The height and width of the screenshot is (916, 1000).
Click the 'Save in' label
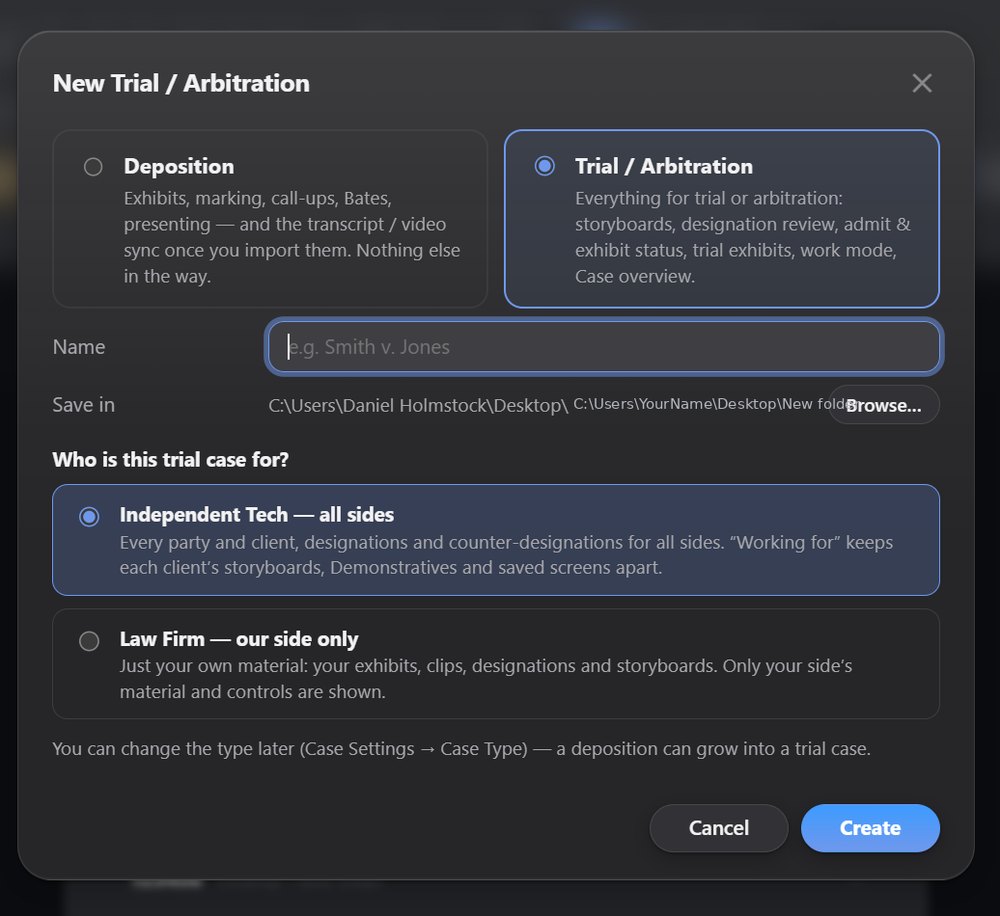(x=84, y=405)
